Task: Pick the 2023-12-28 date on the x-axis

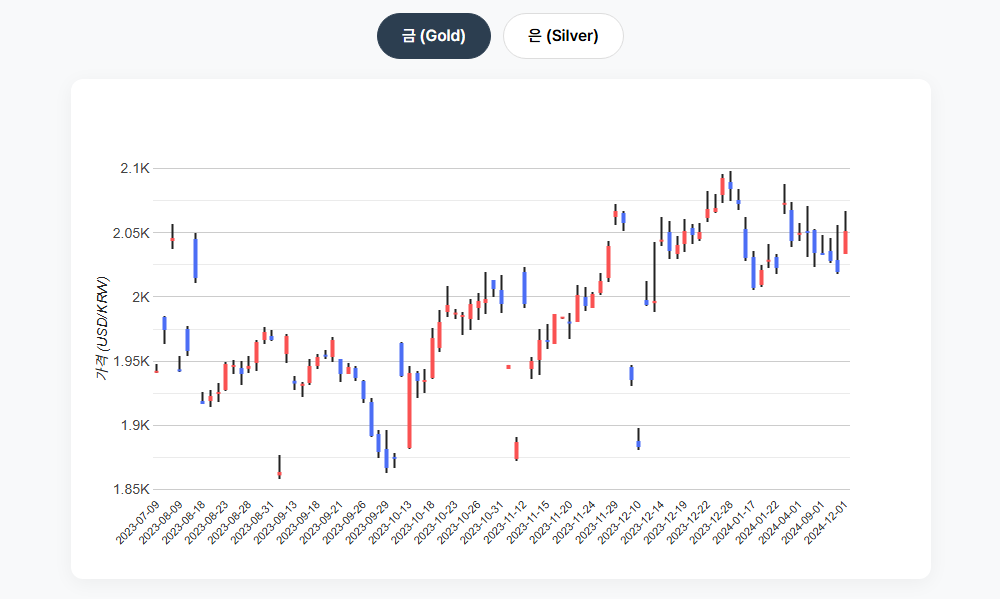Action: point(713,522)
